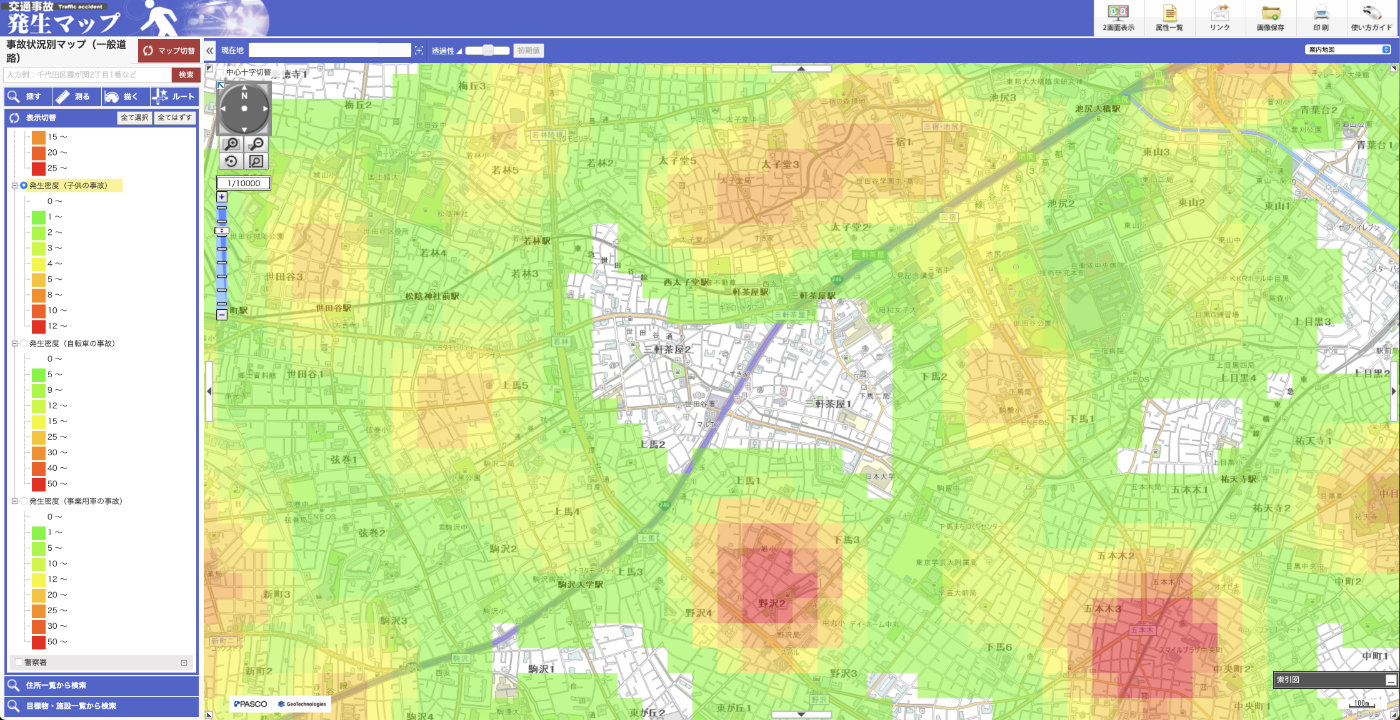Click the plus at zoom slider top
The image size is (1400, 720).
222,197
